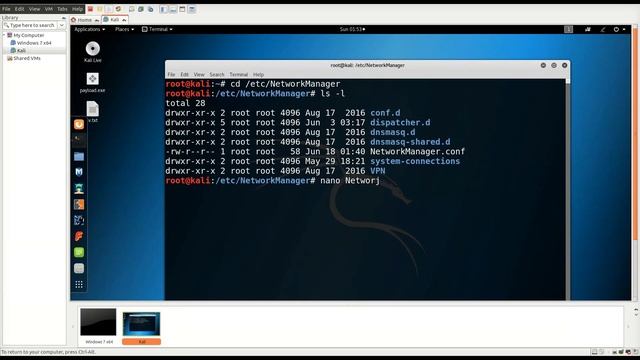Open the Applications menu in Kali top bar
640x360 pixels.
(89, 29)
